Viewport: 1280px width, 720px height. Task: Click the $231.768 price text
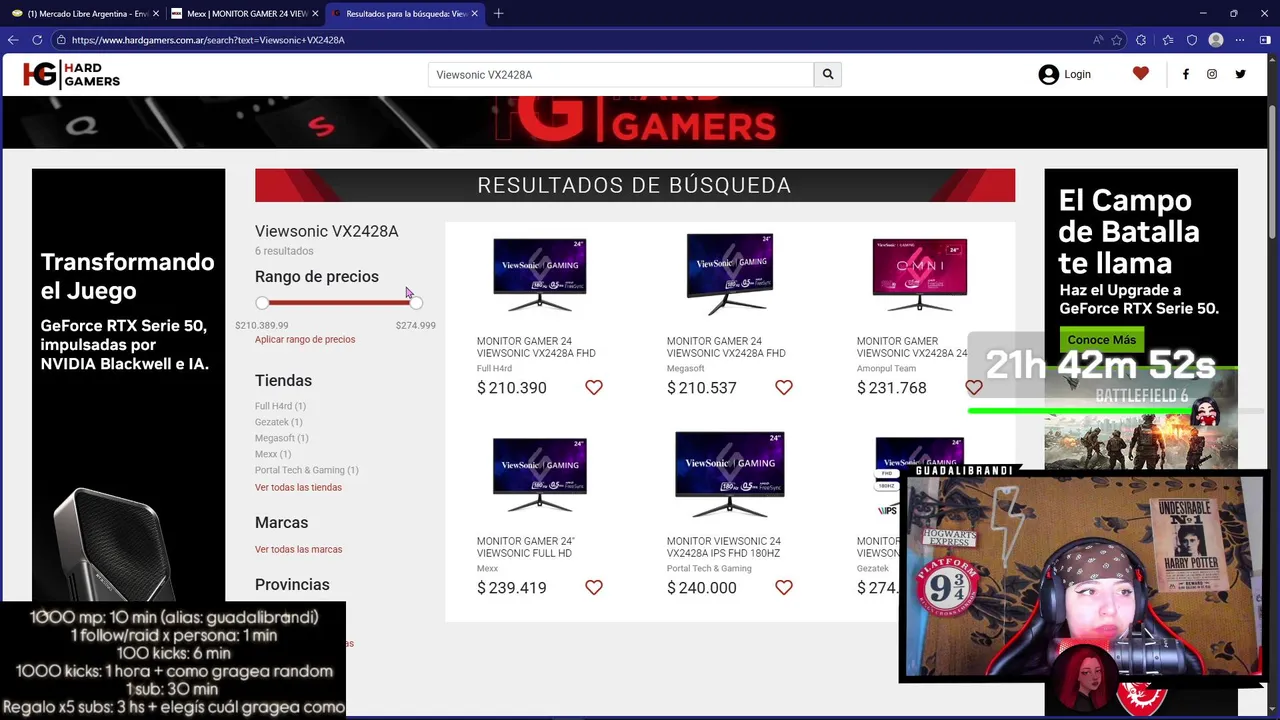tap(892, 388)
